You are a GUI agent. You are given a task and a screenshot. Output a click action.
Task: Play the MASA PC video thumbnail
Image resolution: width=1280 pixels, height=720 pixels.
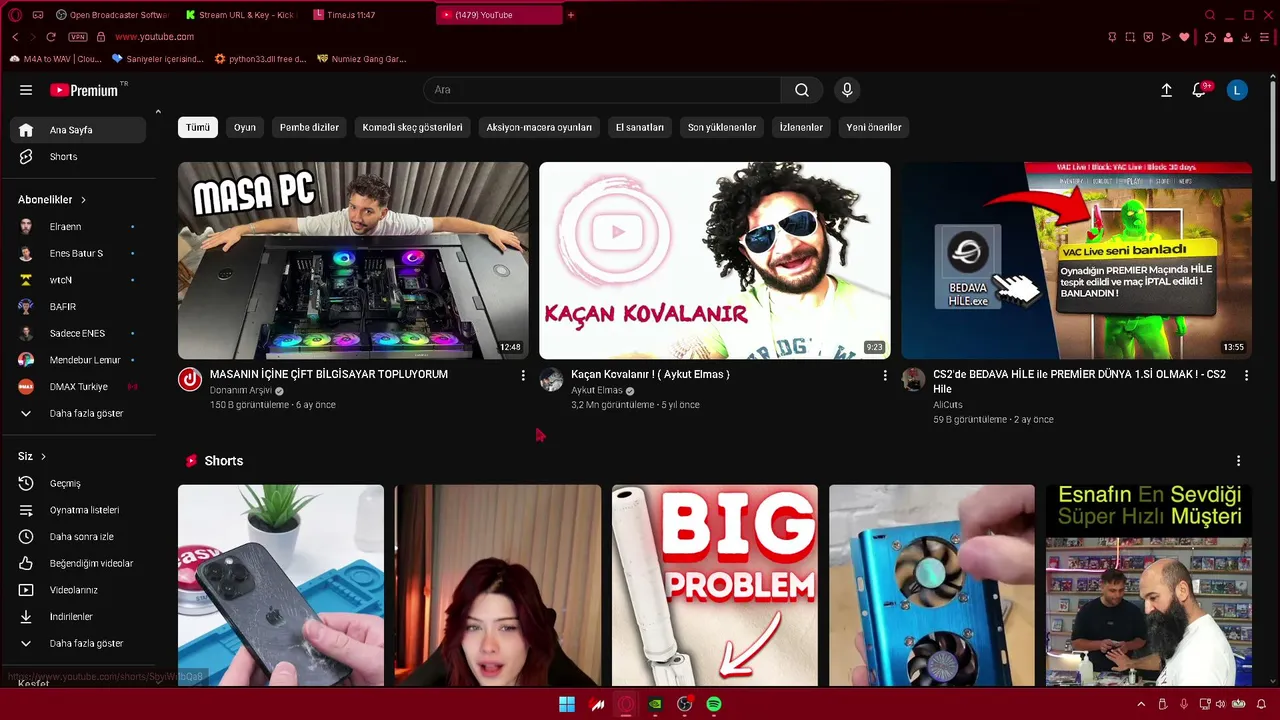coord(353,260)
